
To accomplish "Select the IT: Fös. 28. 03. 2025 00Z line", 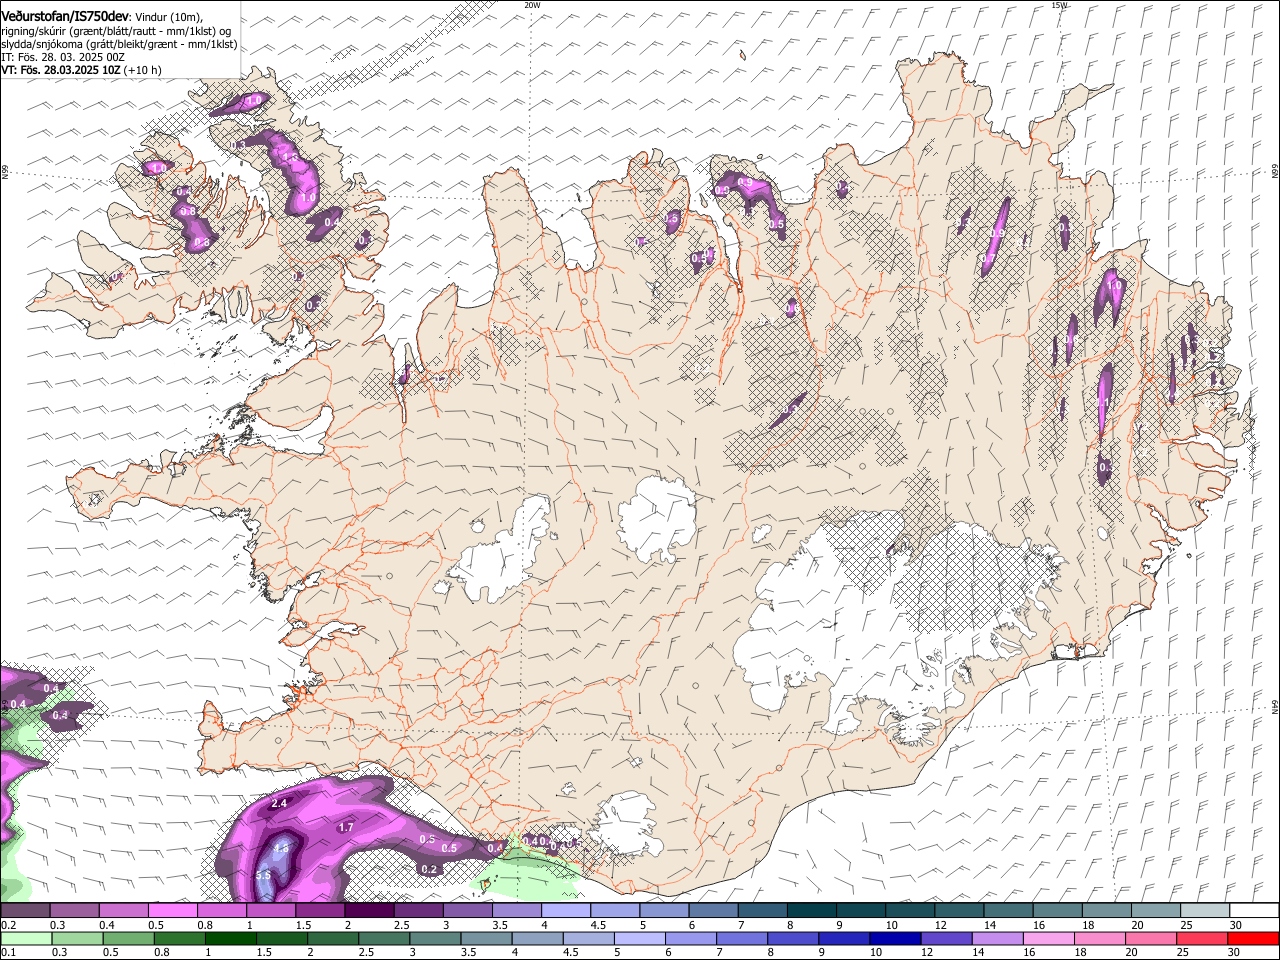I will tap(63, 57).
